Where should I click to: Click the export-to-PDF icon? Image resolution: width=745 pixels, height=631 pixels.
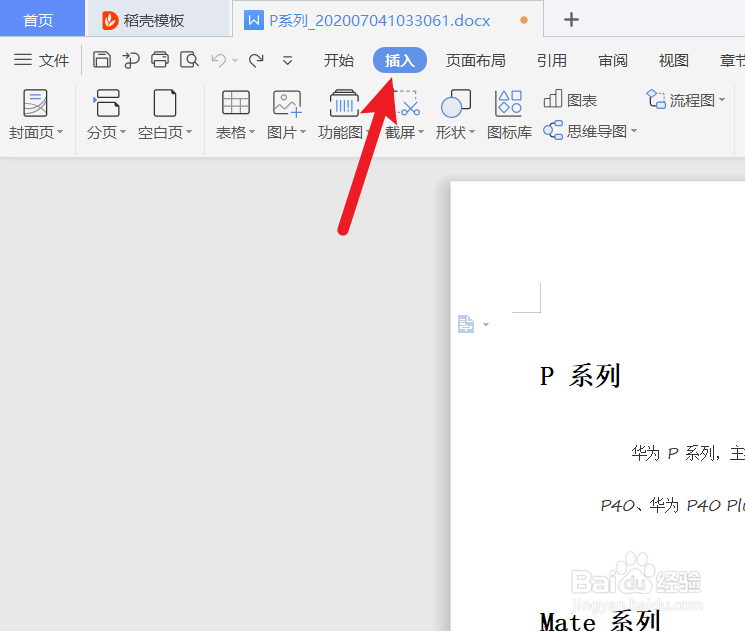coord(131,60)
